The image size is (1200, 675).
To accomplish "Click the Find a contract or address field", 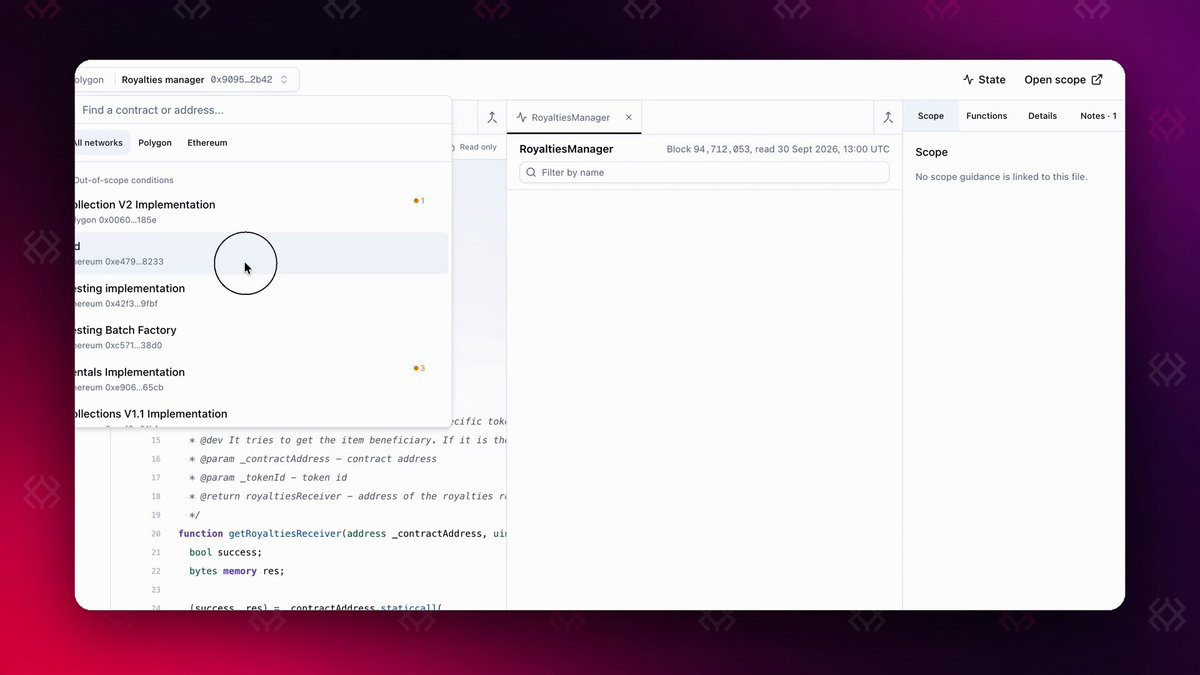I will (x=262, y=110).
